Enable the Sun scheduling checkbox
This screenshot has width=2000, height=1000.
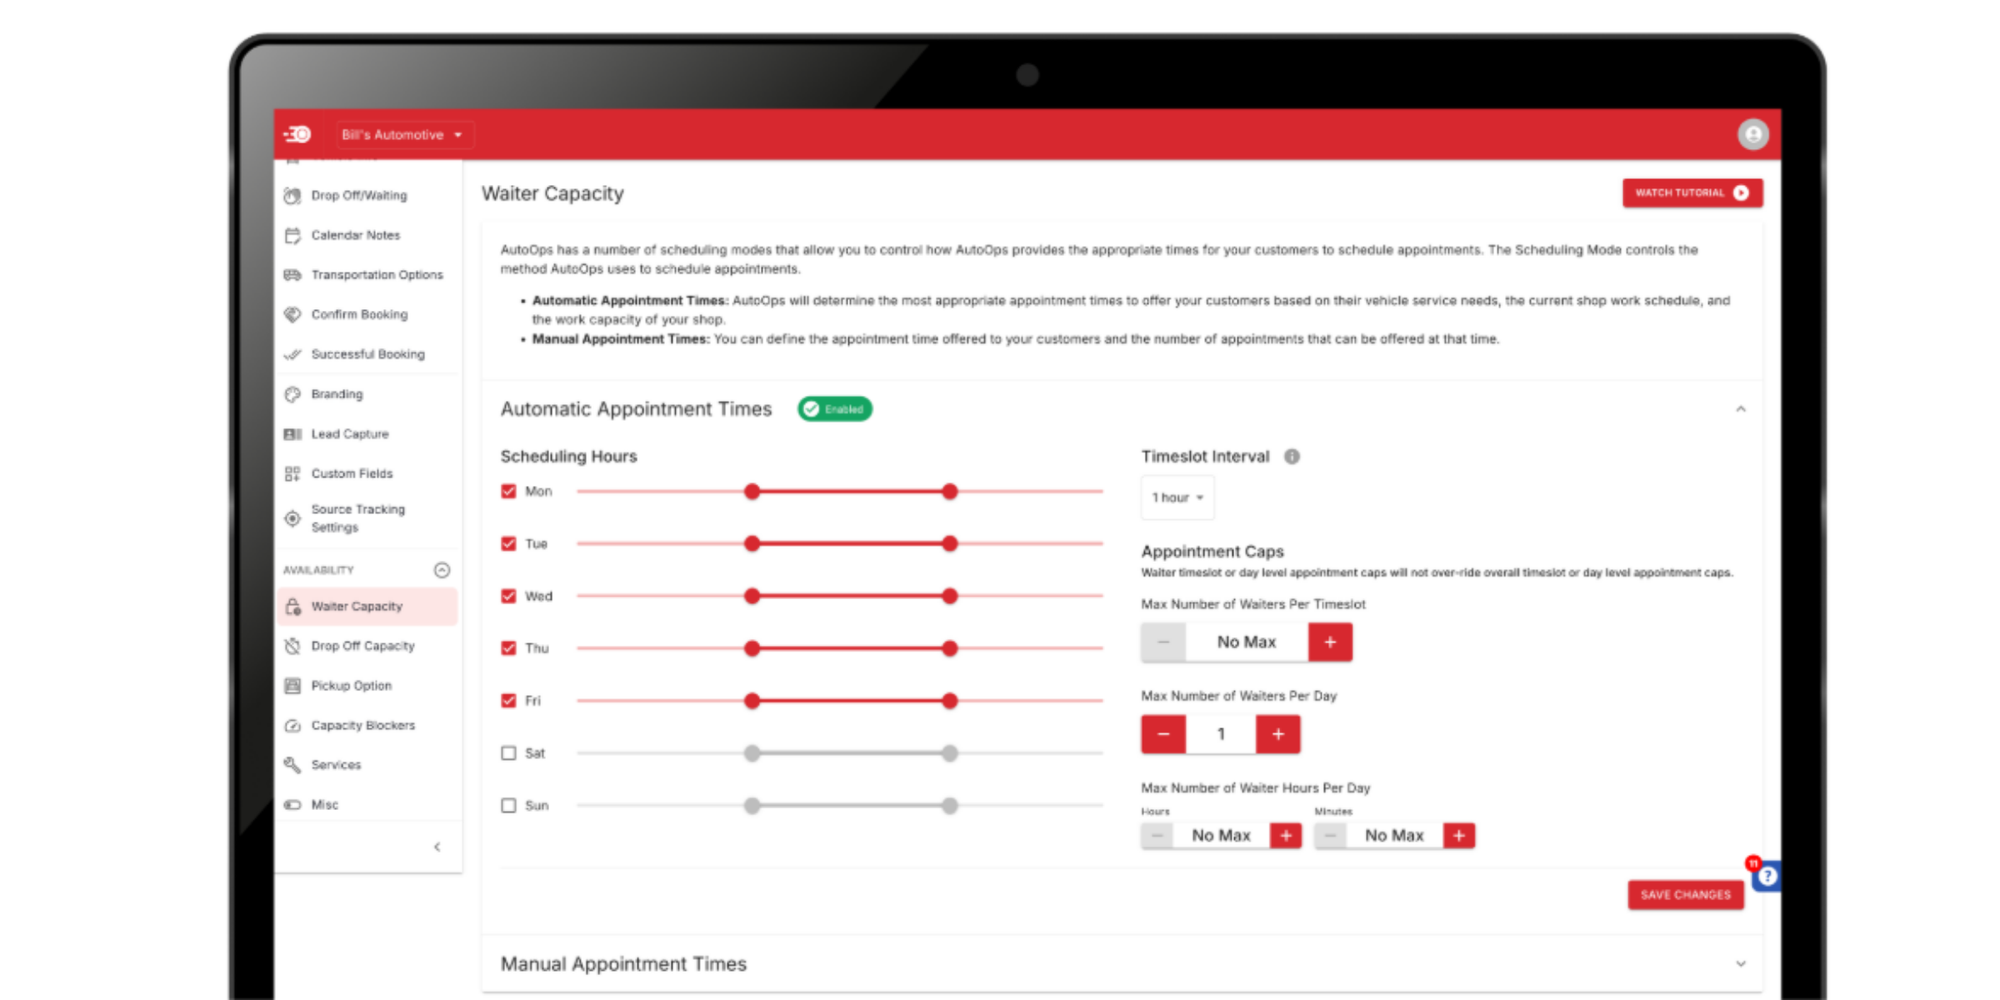509,805
